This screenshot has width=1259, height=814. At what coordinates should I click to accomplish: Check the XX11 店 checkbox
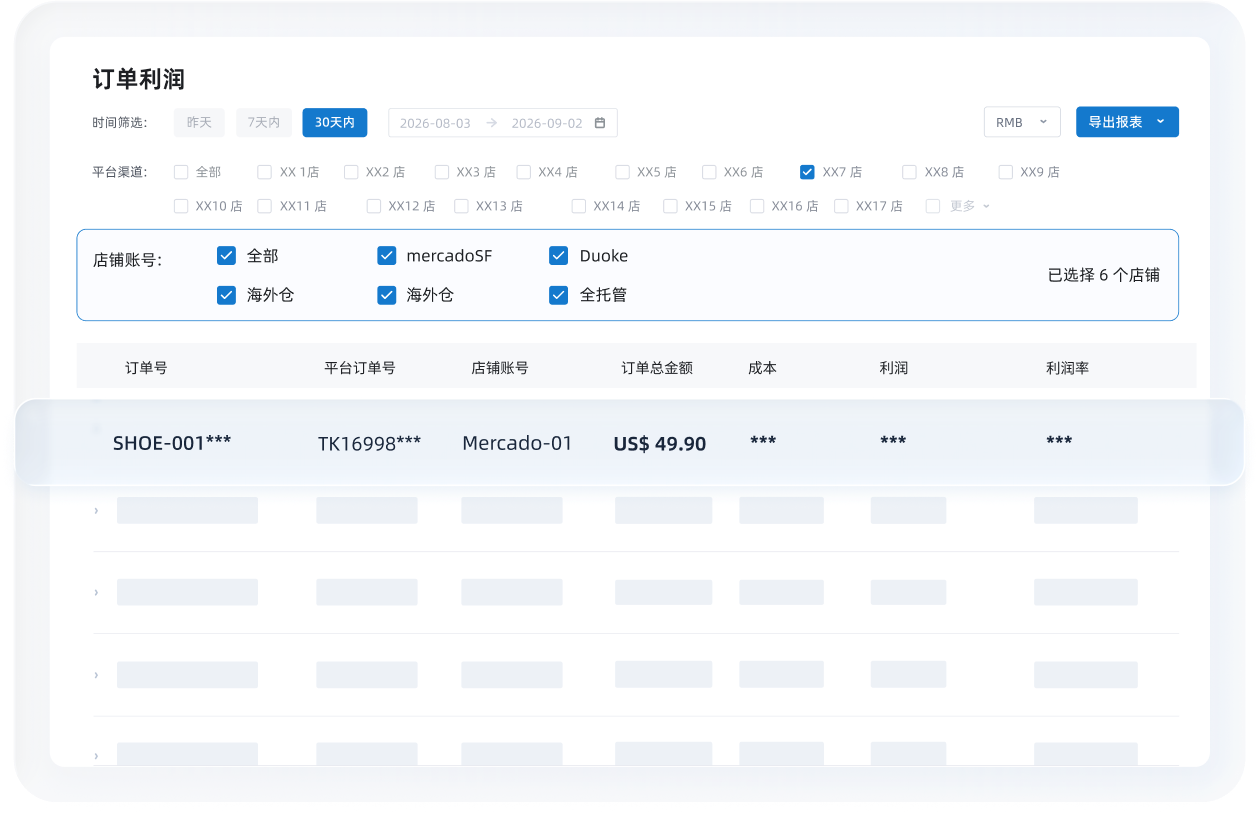tap(265, 206)
